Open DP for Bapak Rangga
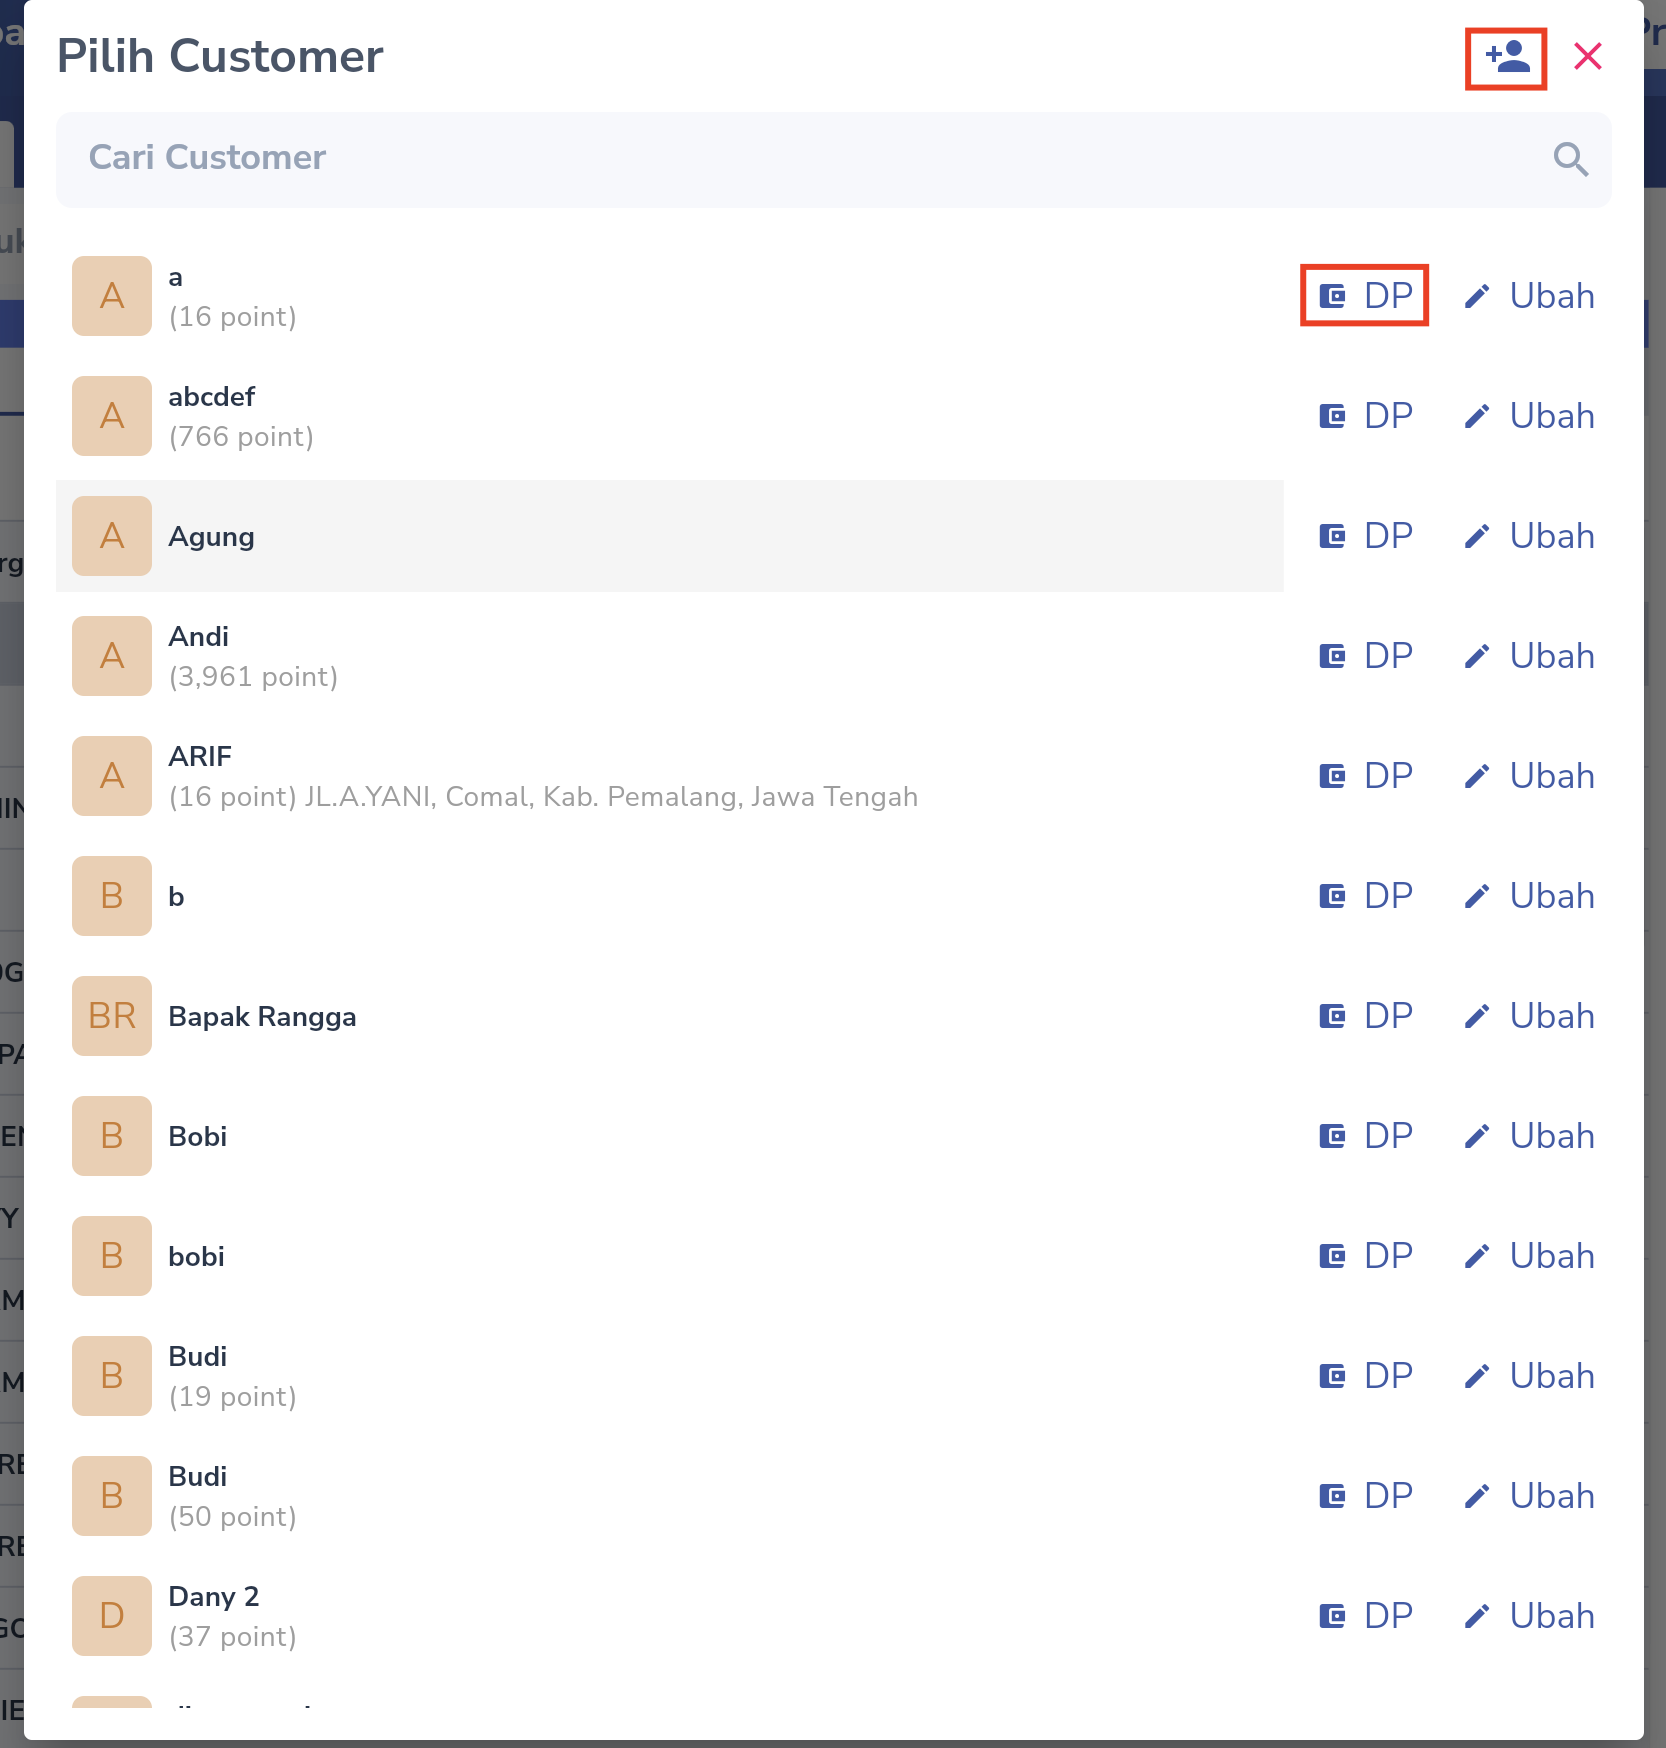 pos(1365,1016)
